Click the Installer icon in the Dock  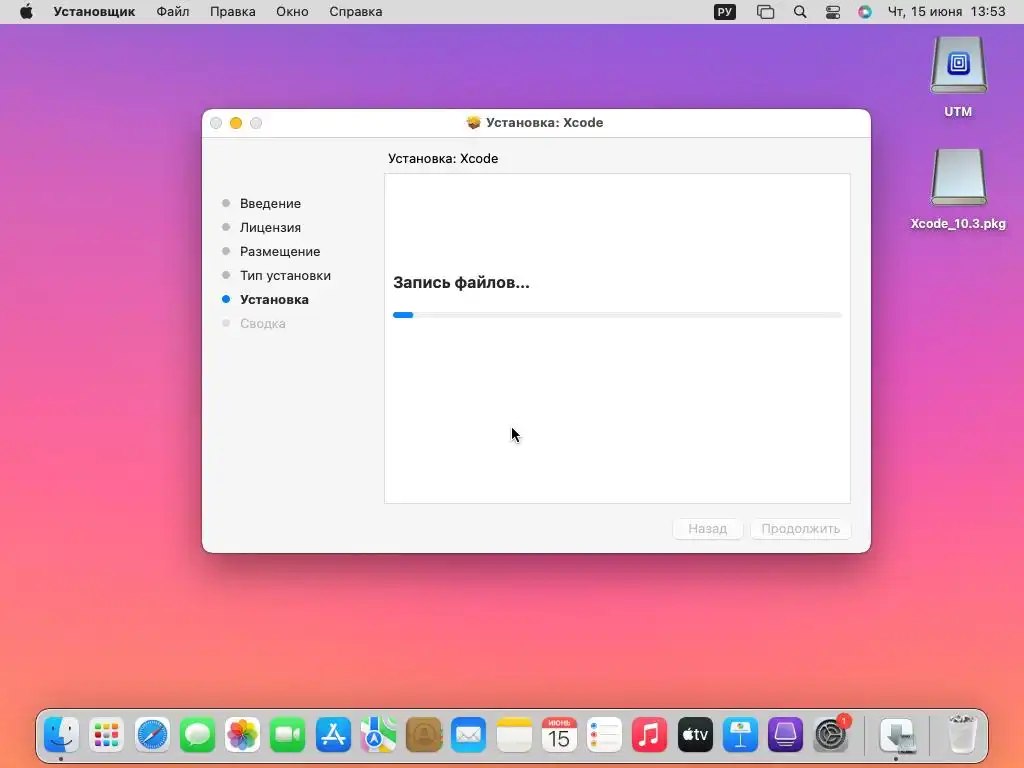click(x=898, y=735)
